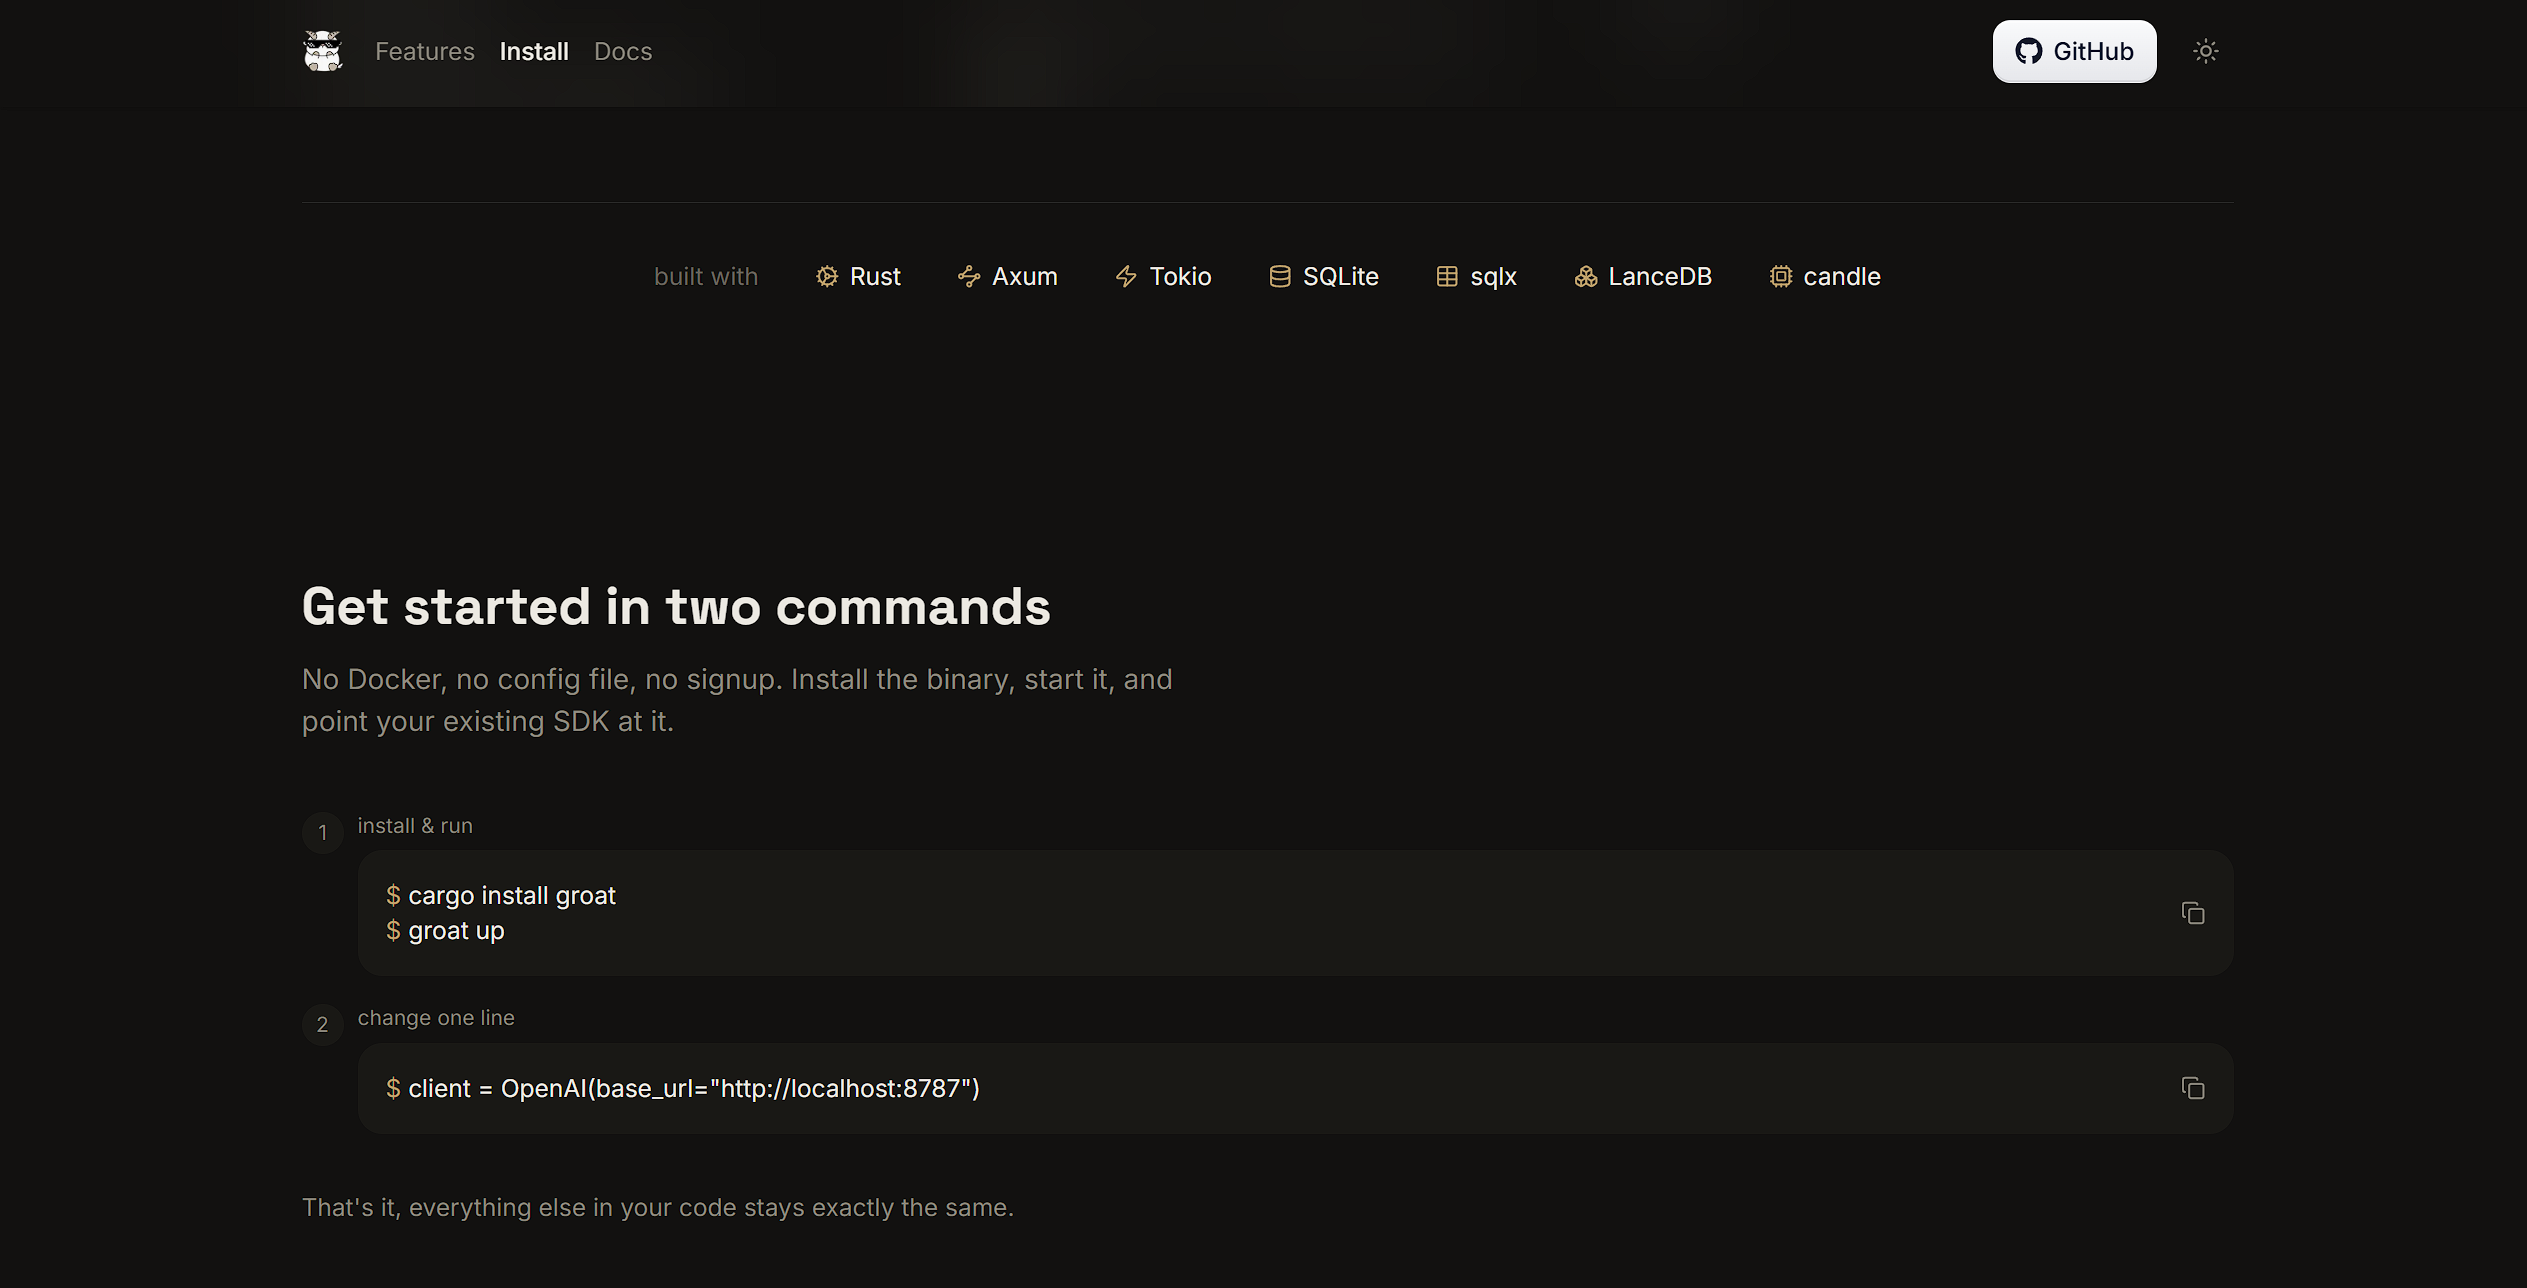Click the Rust gear icon
2527x1288 pixels.
[827, 276]
